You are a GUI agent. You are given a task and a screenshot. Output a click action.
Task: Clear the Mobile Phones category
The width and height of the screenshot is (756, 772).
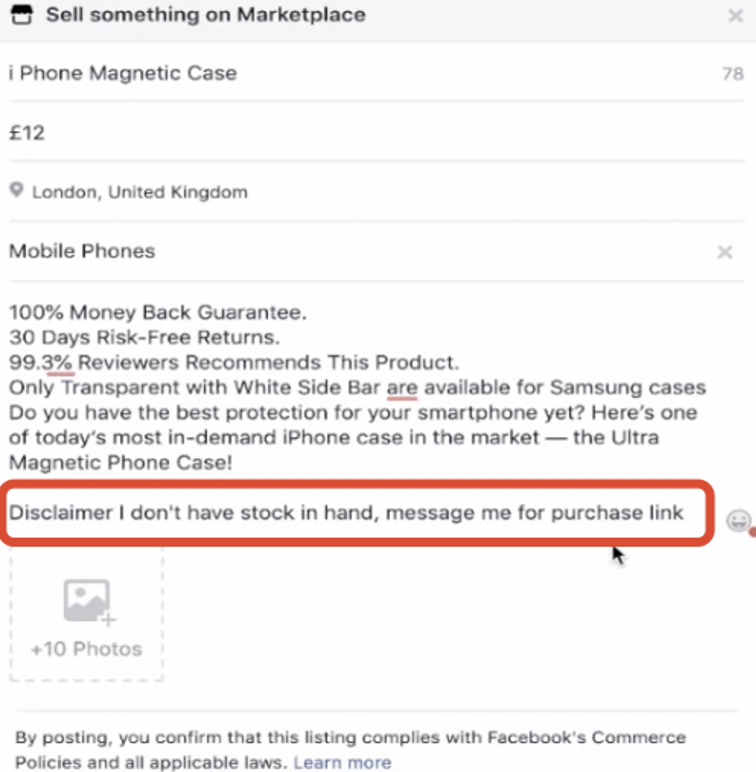724,252
